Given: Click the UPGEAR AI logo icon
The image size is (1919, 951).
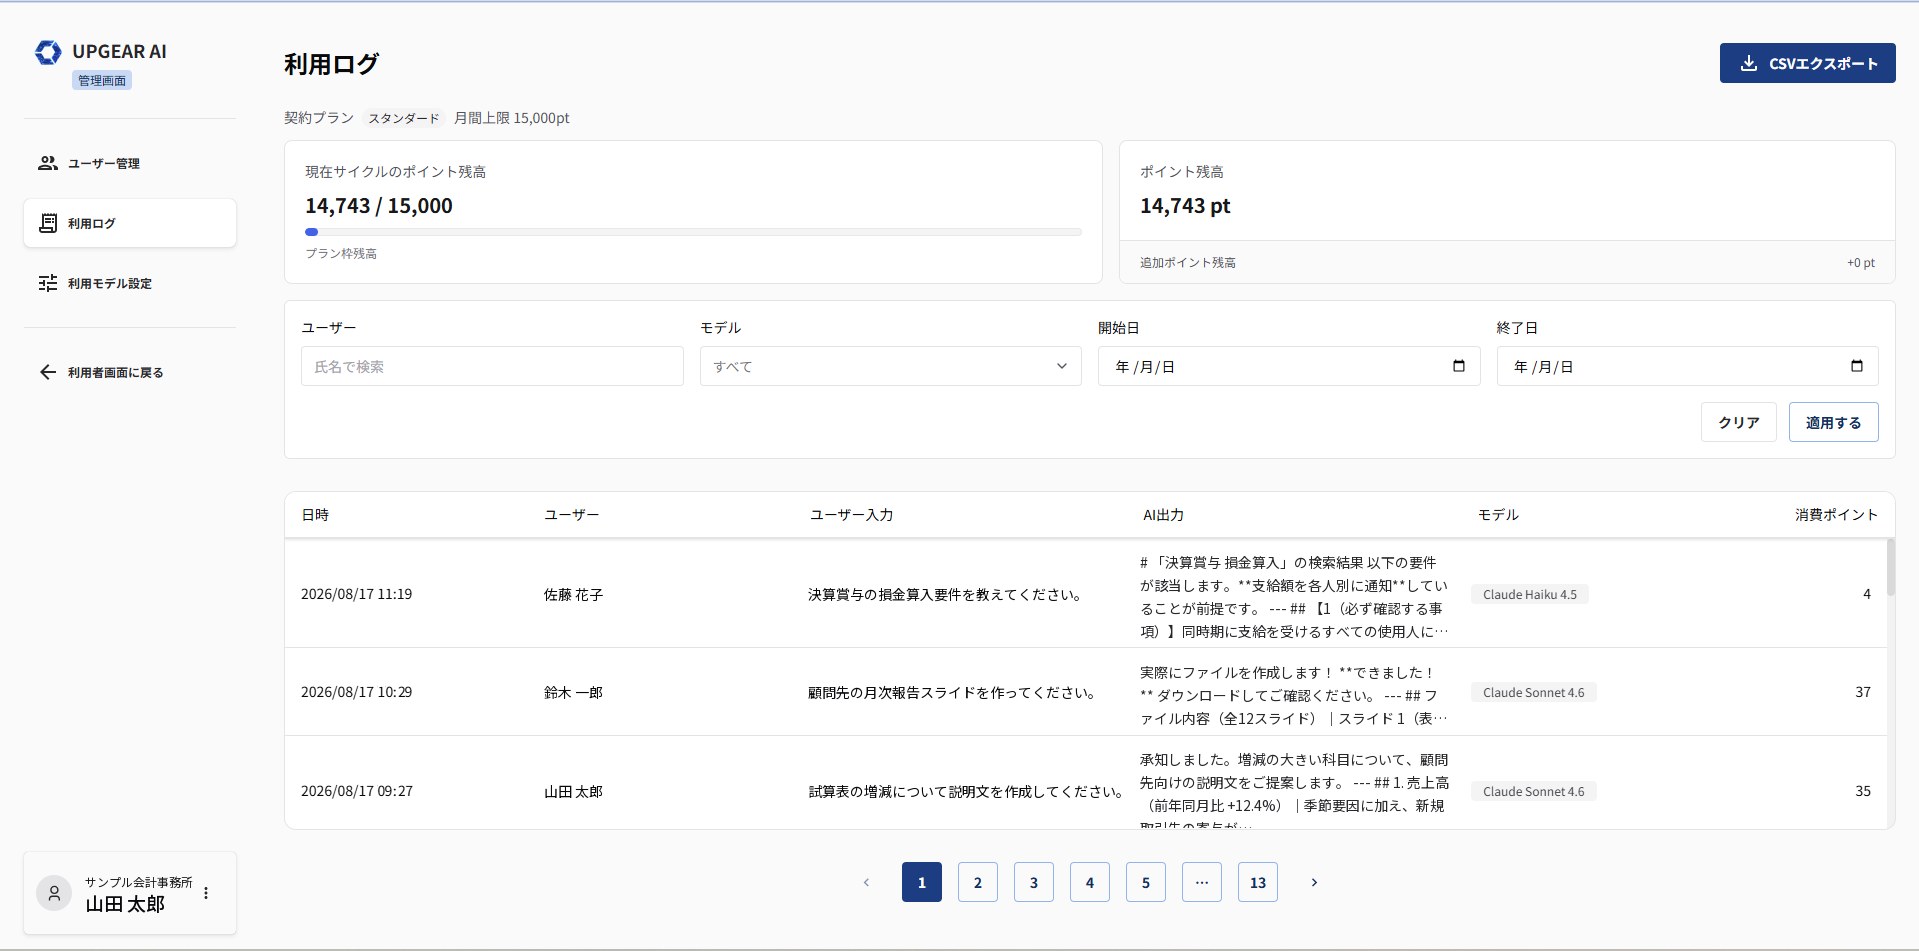Looking at the screenshot, I should click(48, 52).
